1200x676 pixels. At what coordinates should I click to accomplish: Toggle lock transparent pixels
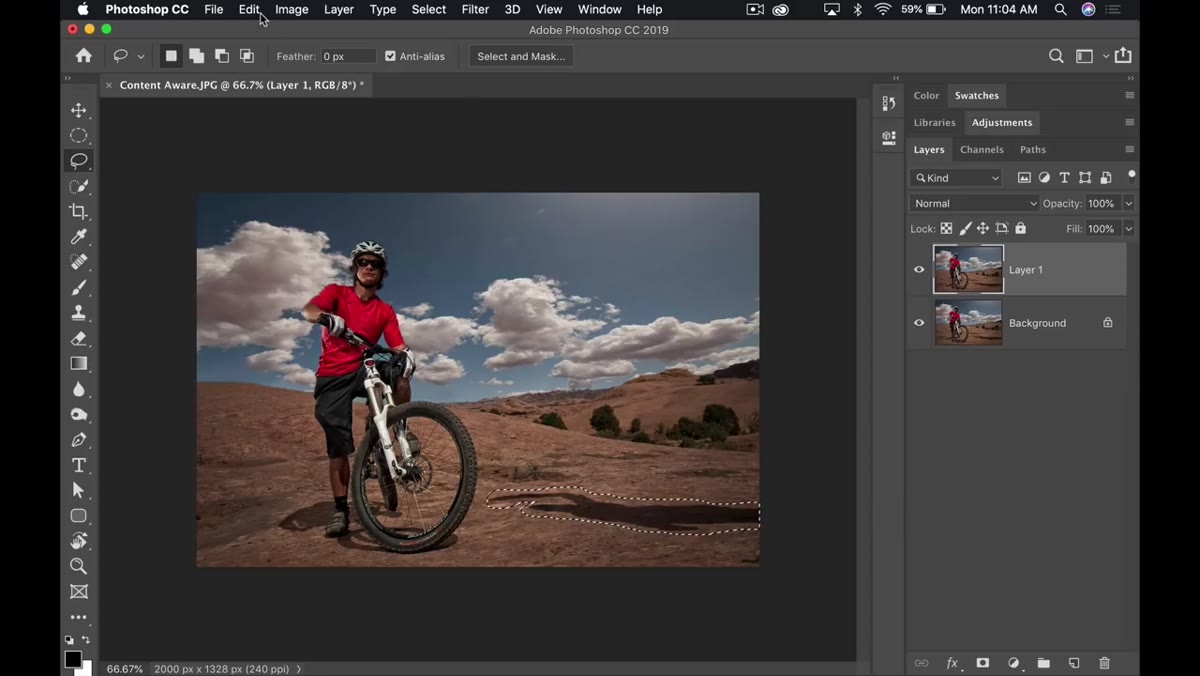tap(946, 229)
